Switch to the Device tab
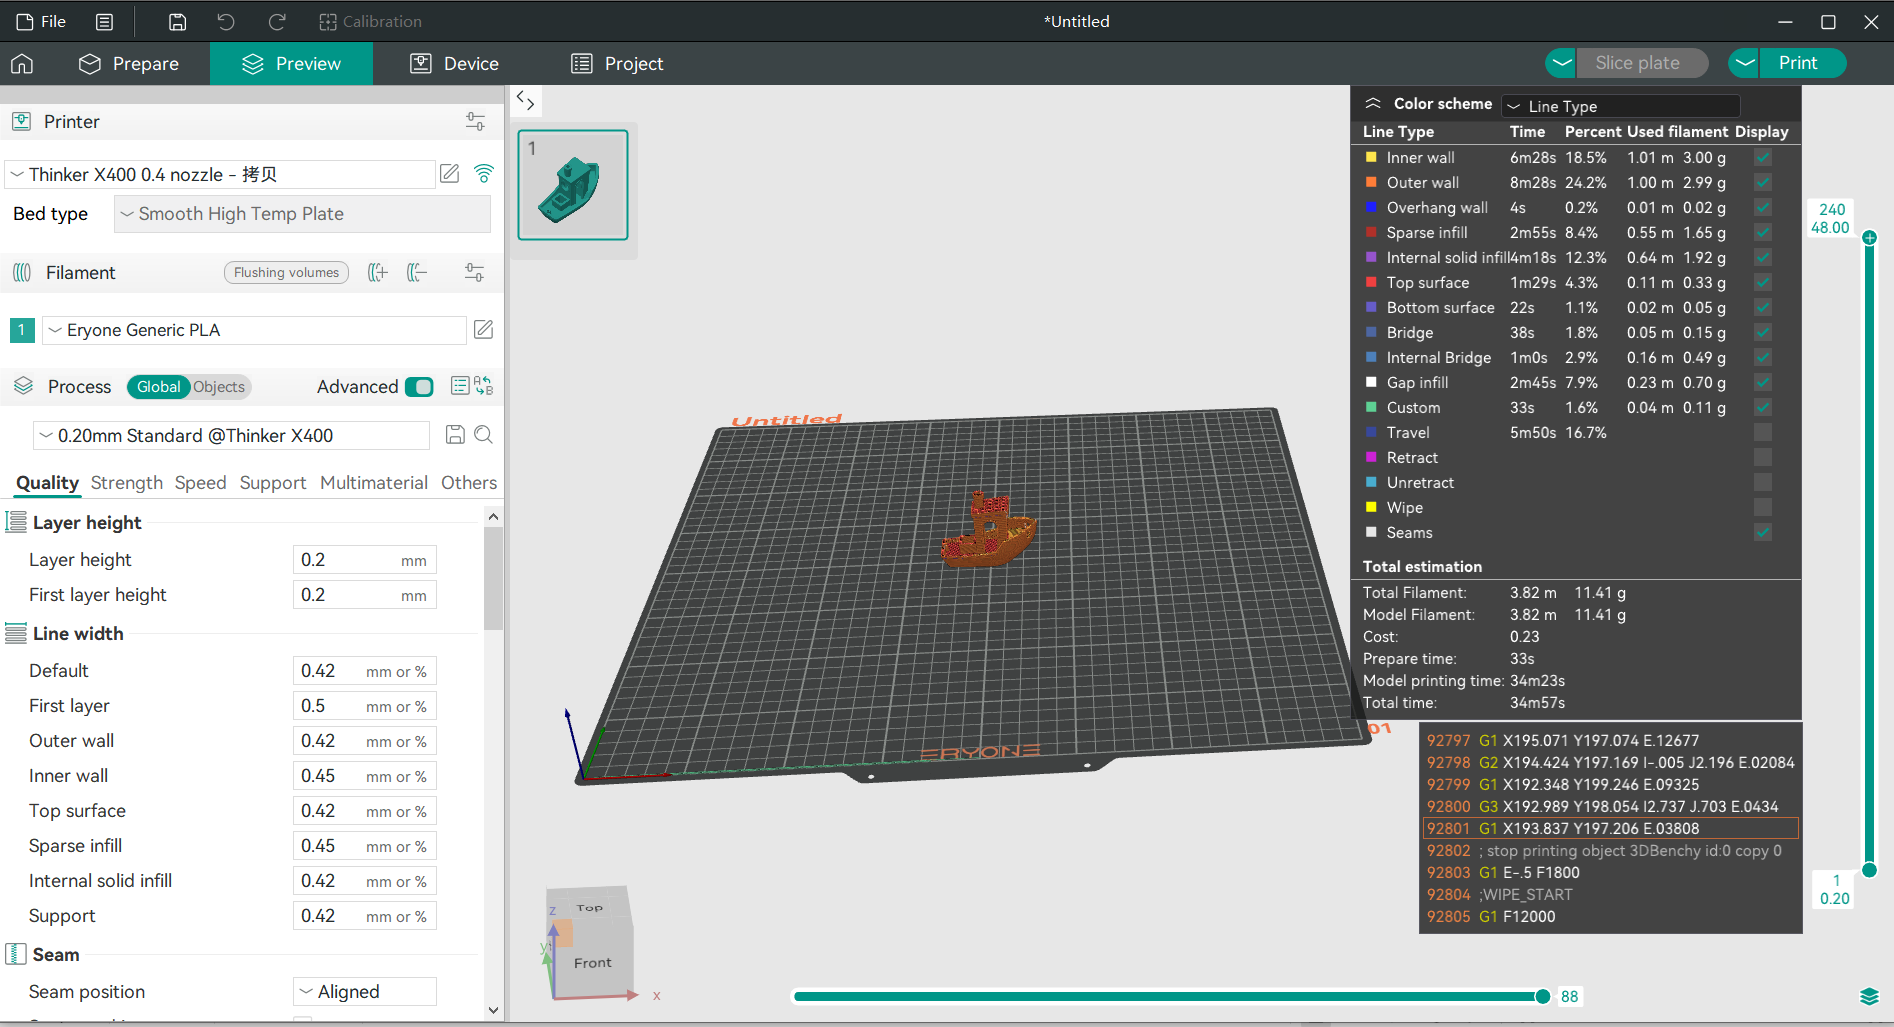The height and width of the screenshot is (1027, 1894). [455, 64]
